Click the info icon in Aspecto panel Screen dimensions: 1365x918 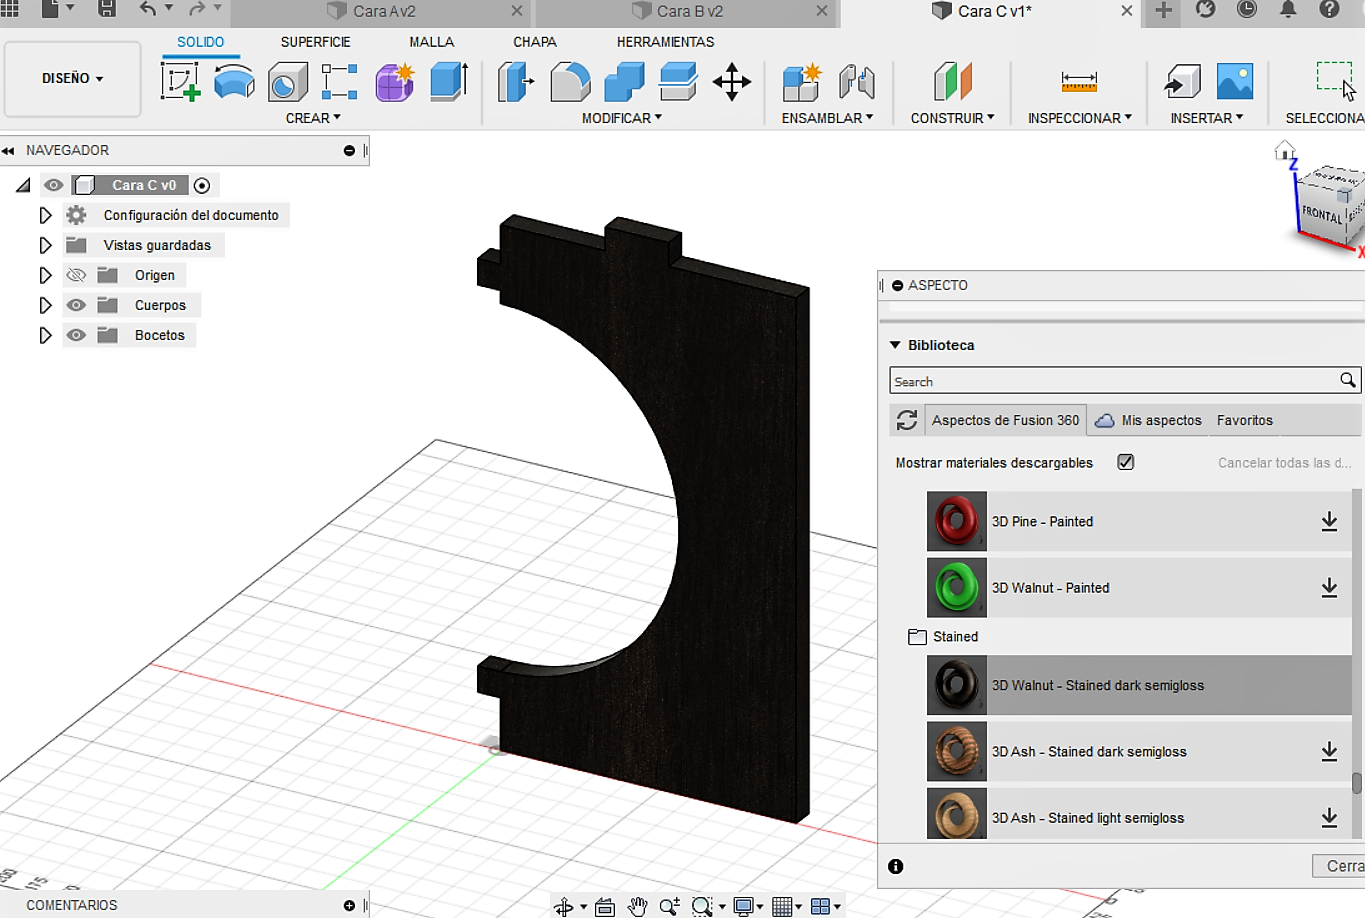coord(896,866)
